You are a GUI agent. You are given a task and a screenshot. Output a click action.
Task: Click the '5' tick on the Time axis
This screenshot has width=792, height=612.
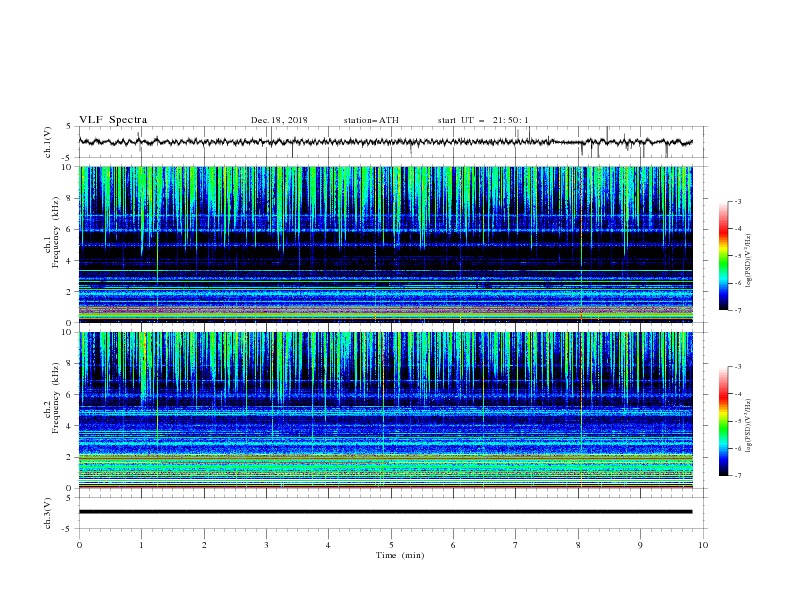pos(391,545)
